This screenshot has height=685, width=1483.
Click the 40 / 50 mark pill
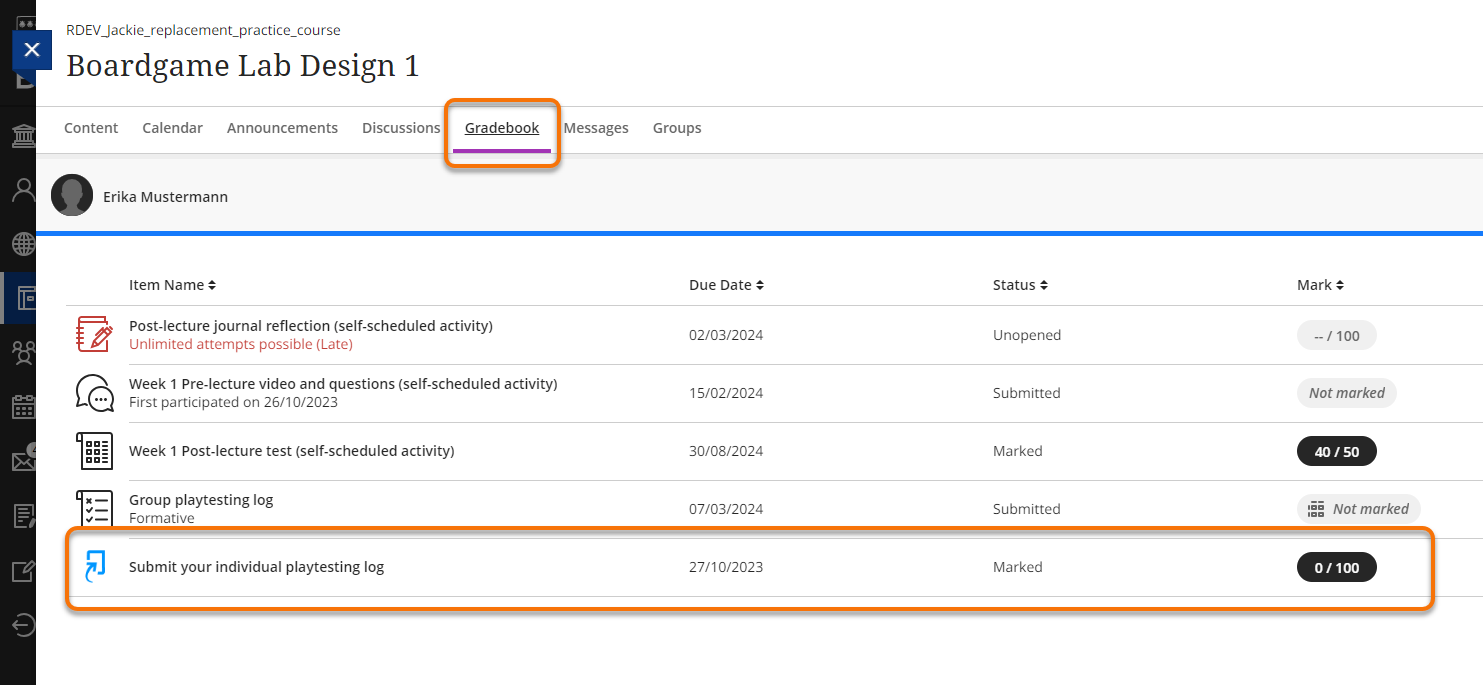pyautogui.click(x=1336, y=452)
